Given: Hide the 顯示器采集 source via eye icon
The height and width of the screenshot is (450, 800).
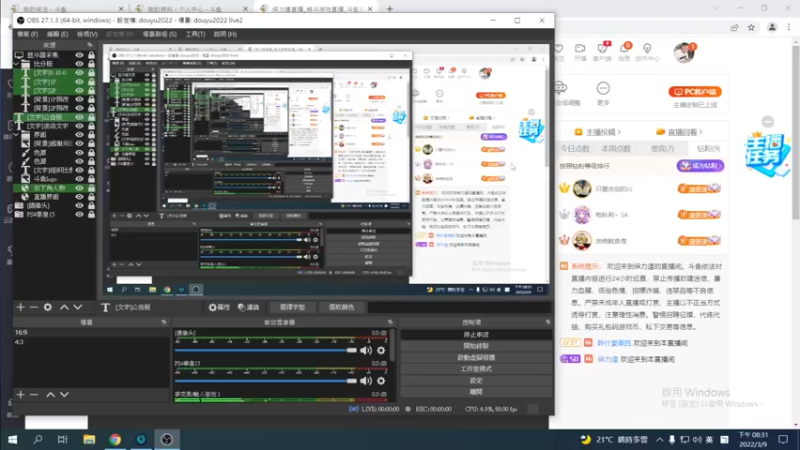Looking at the screenshot, I should click(x=79, y=55).
